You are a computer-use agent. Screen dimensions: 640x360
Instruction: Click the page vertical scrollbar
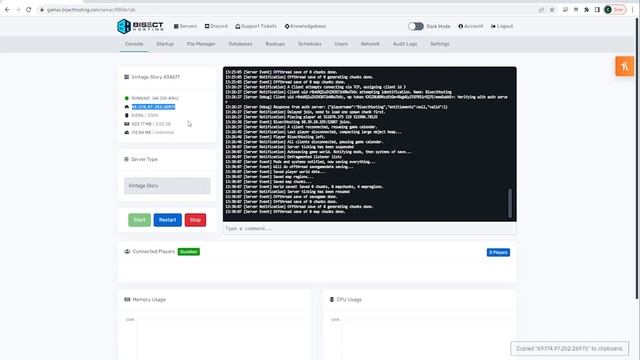[x=637, y=159]
